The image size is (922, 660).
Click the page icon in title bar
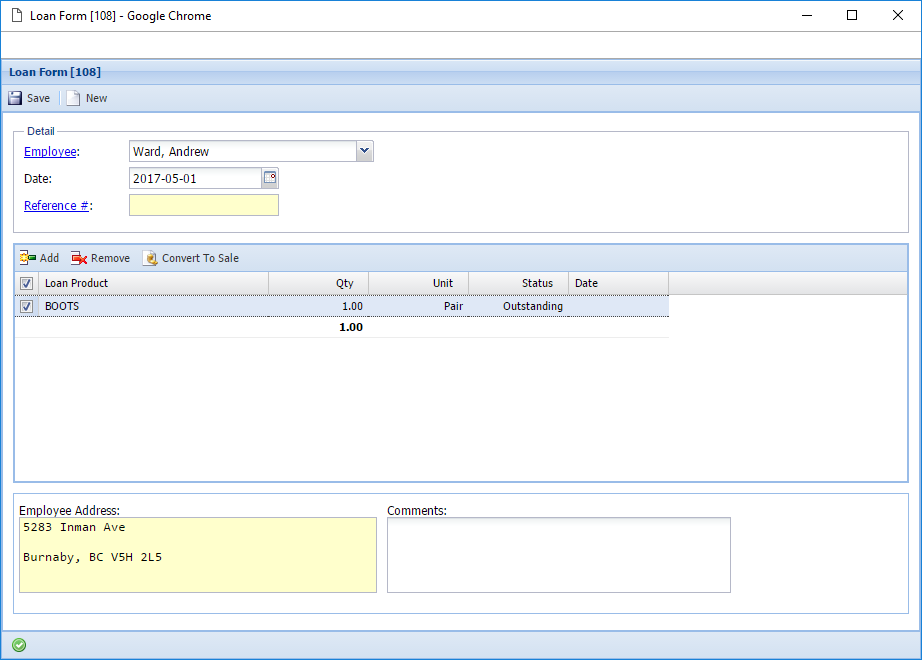[x=16, y=16]
